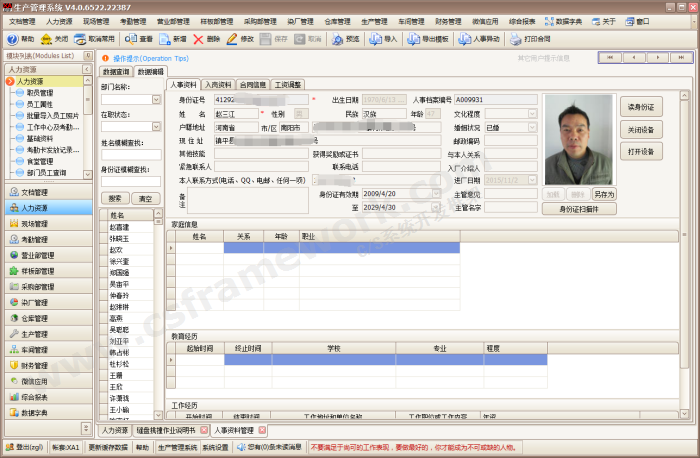Screen dimensions: 700x458
Task: Click the 搜索 search button
Action: pyautogui.click(x=115, y=198)
